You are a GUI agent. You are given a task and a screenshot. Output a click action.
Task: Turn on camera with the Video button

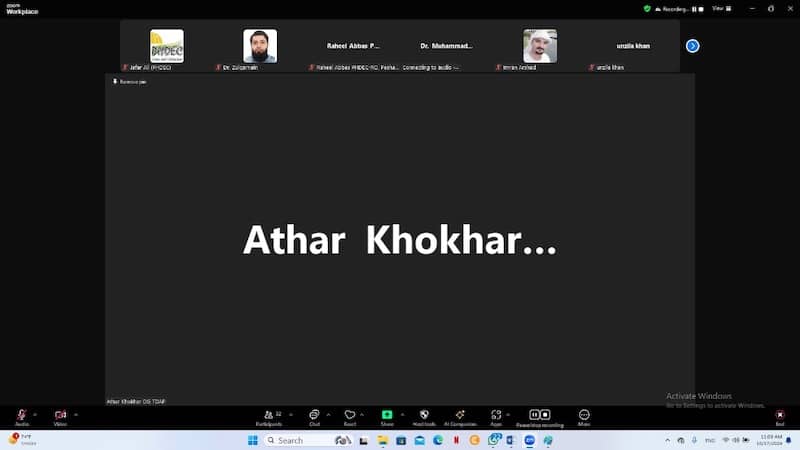[60, 415]
